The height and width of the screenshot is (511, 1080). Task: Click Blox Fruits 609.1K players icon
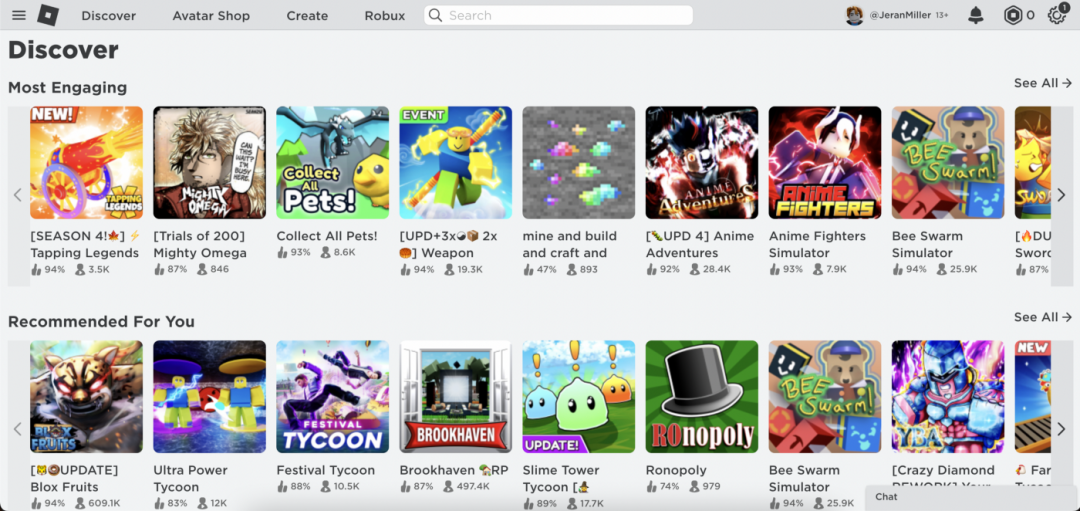pyautogui.click(x=80, y=503)
